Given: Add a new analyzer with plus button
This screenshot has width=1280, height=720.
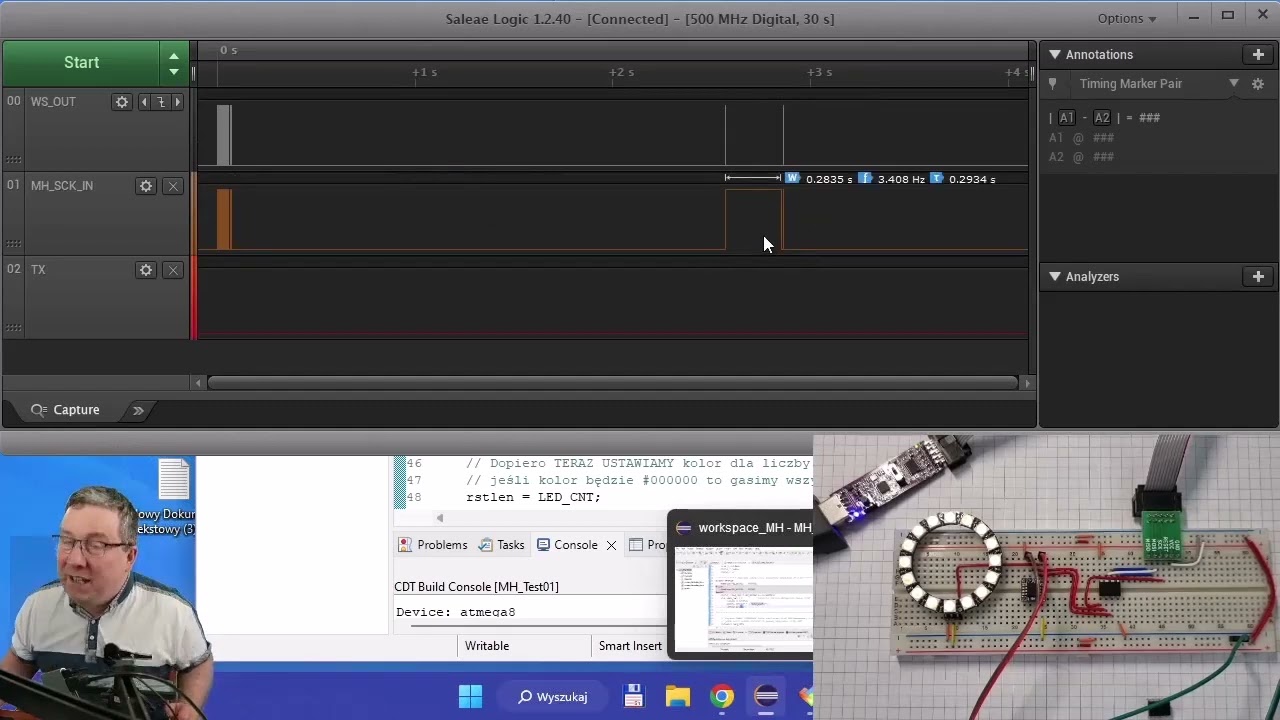Looking at the screenshot, I should [1258, 277].
